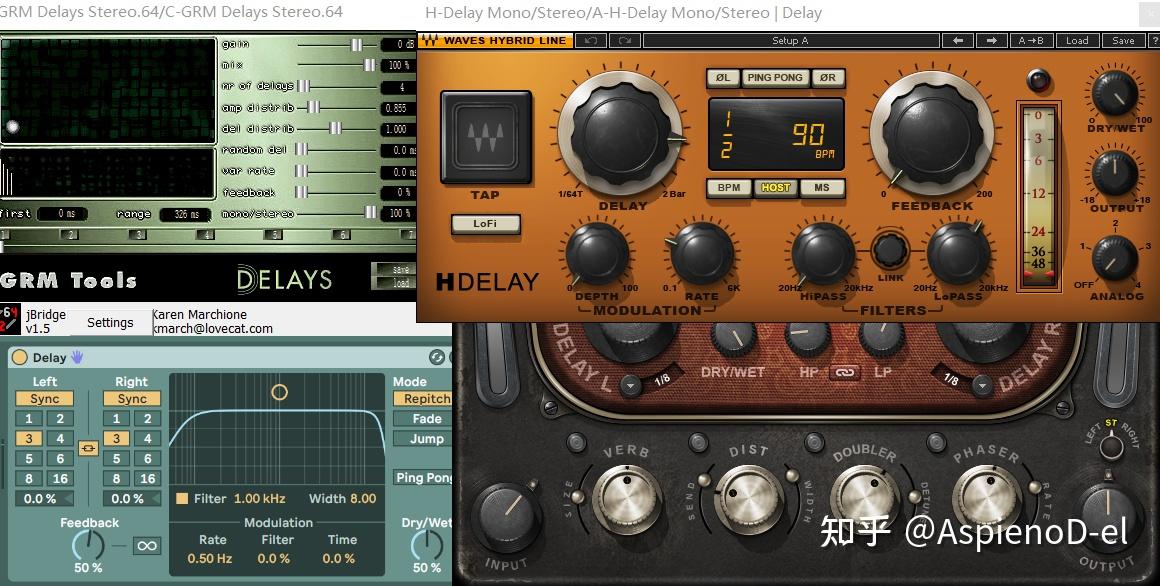
Task: Click the del distrib slider in GRM Delays
Action: (337, 129)
